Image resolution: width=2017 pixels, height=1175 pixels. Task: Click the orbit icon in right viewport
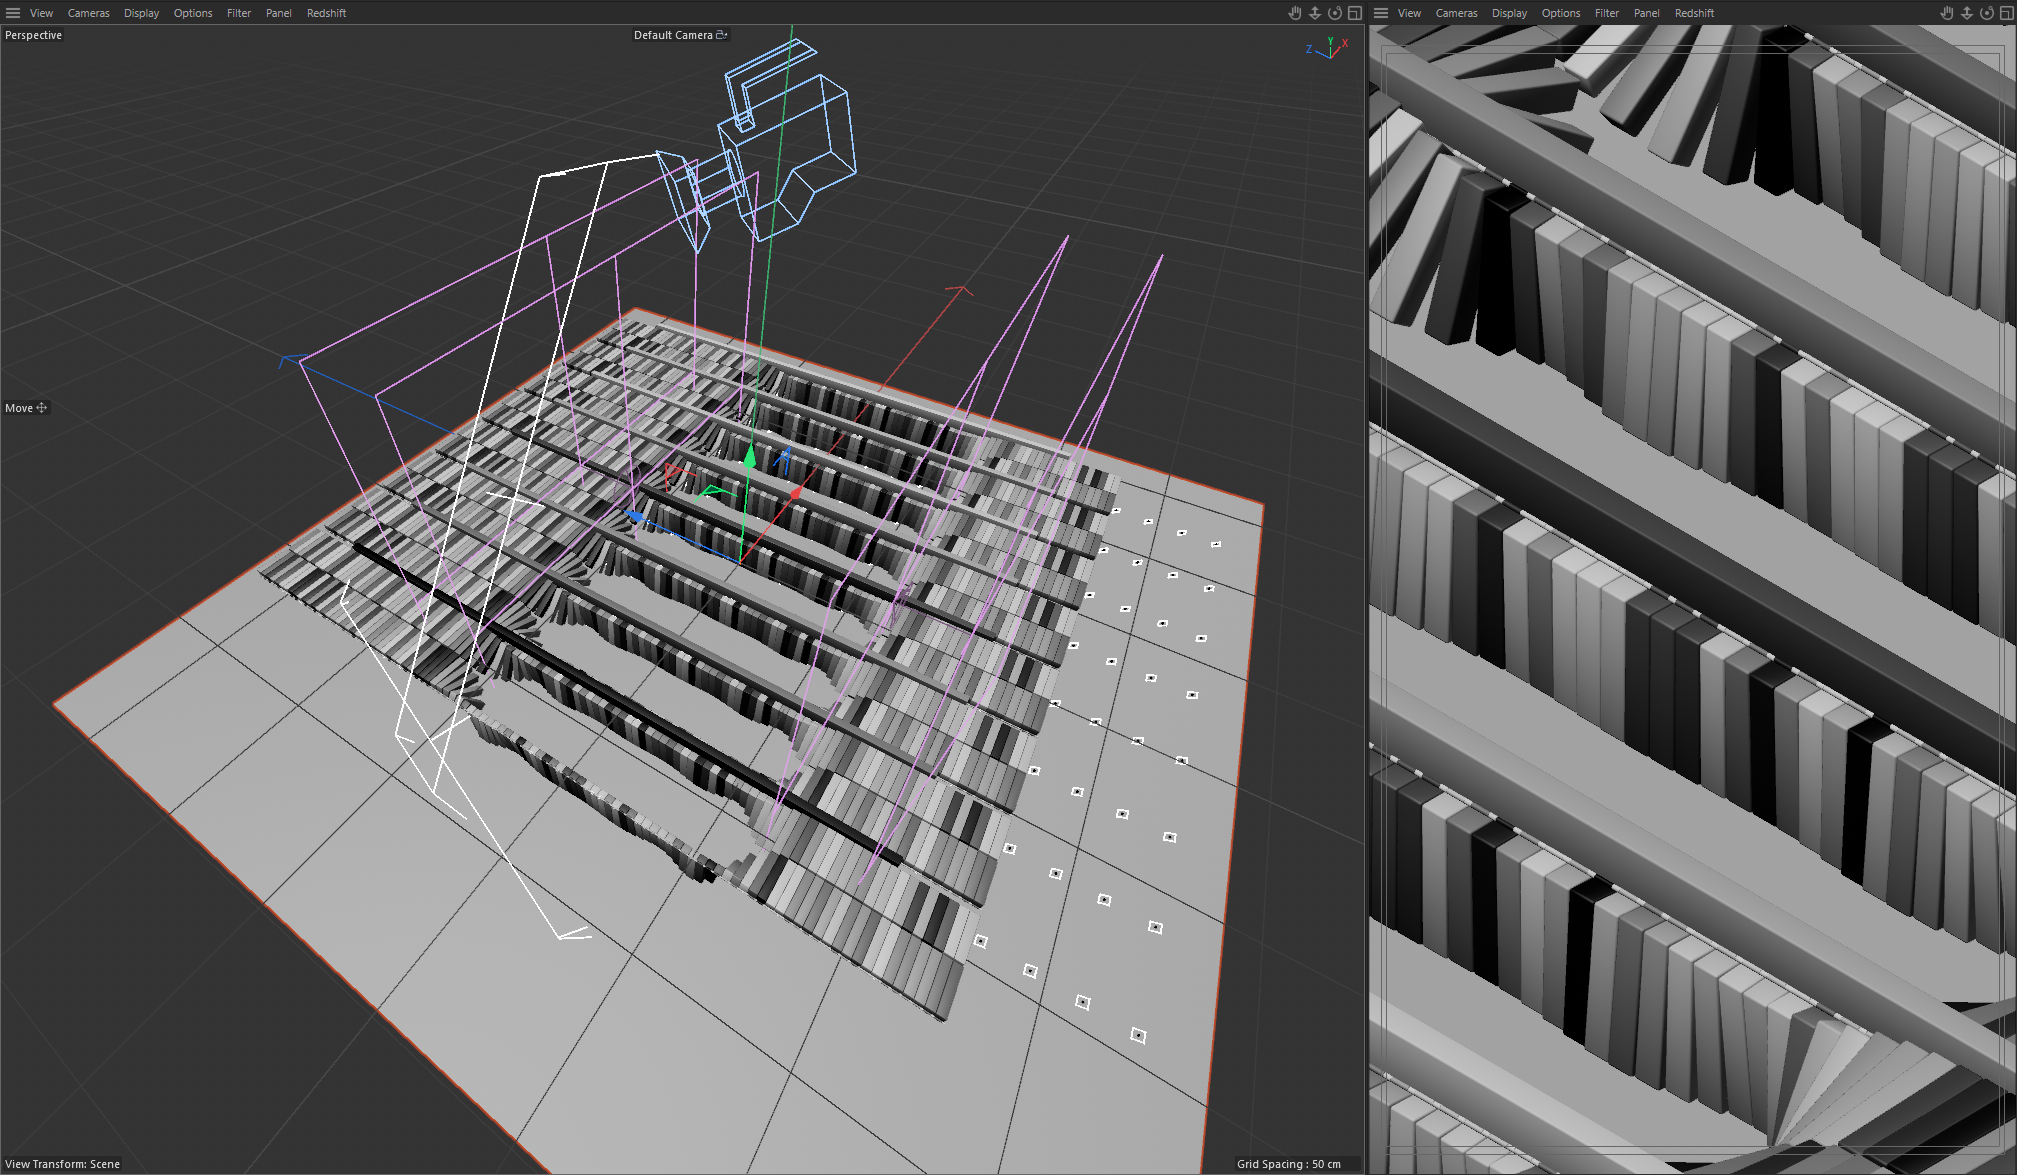click(1987, 13)
